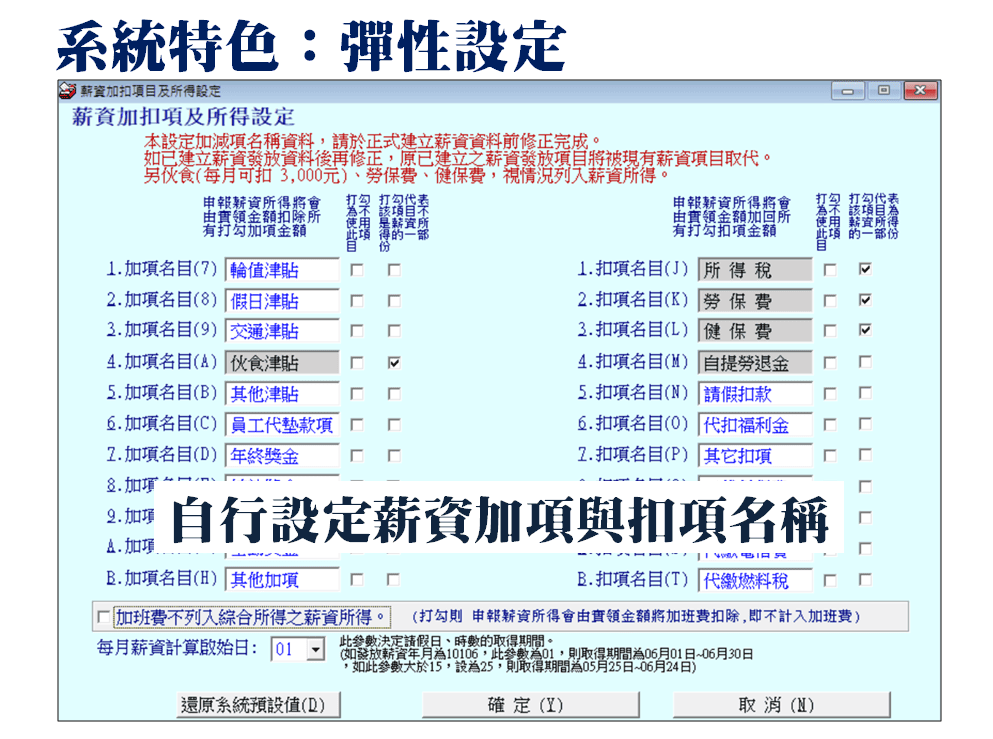993x739 pixels.
Task: Edit the 其它扣項 deduction field
Action: pyautogui.click(x=755, y=456)
